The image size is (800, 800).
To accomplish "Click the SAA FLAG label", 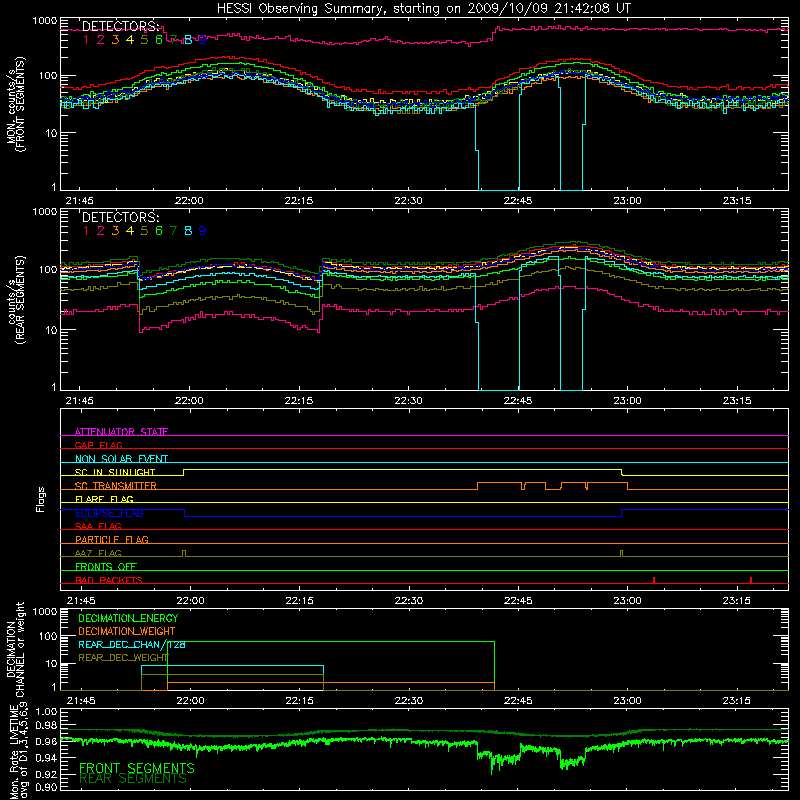I will [98, 526].
